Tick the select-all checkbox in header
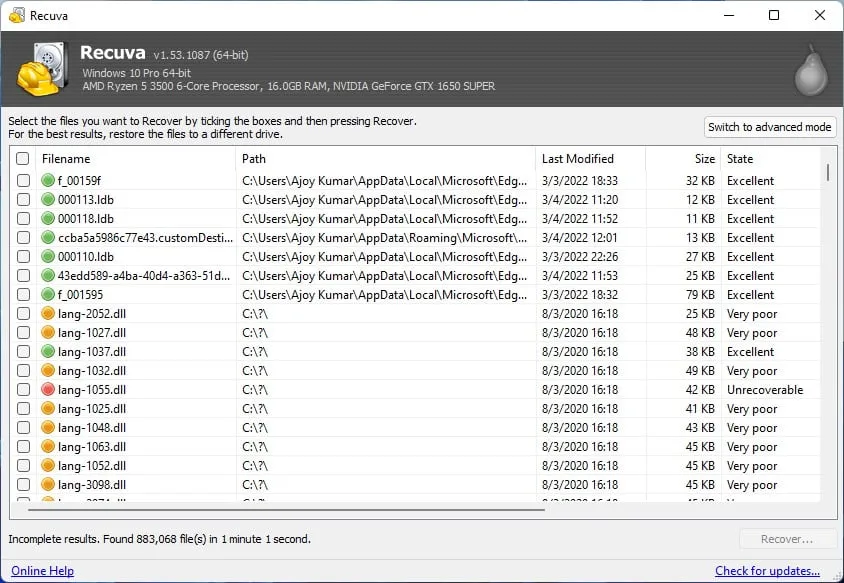 23,159
